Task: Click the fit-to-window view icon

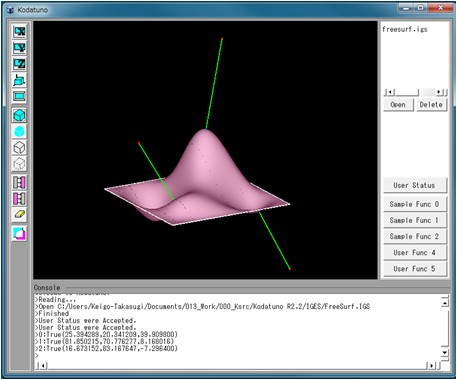Action: tap(19, 97)
